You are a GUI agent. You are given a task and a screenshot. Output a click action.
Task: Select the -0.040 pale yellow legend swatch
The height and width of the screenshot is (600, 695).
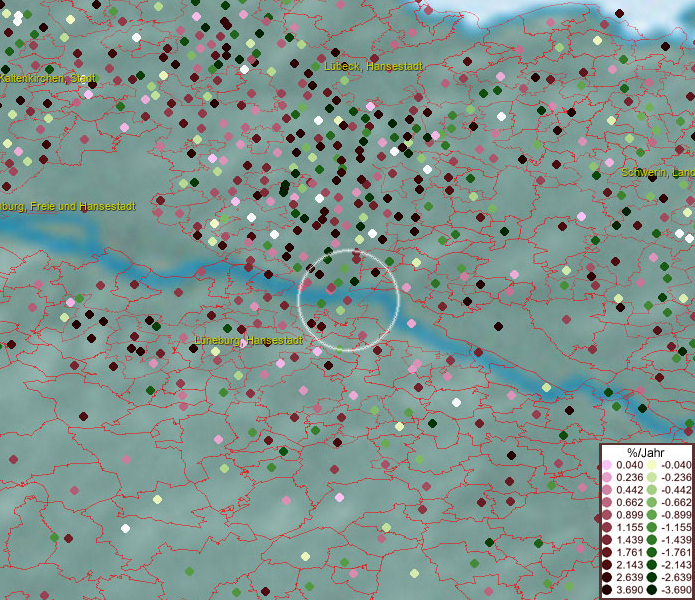click(652, 465)
